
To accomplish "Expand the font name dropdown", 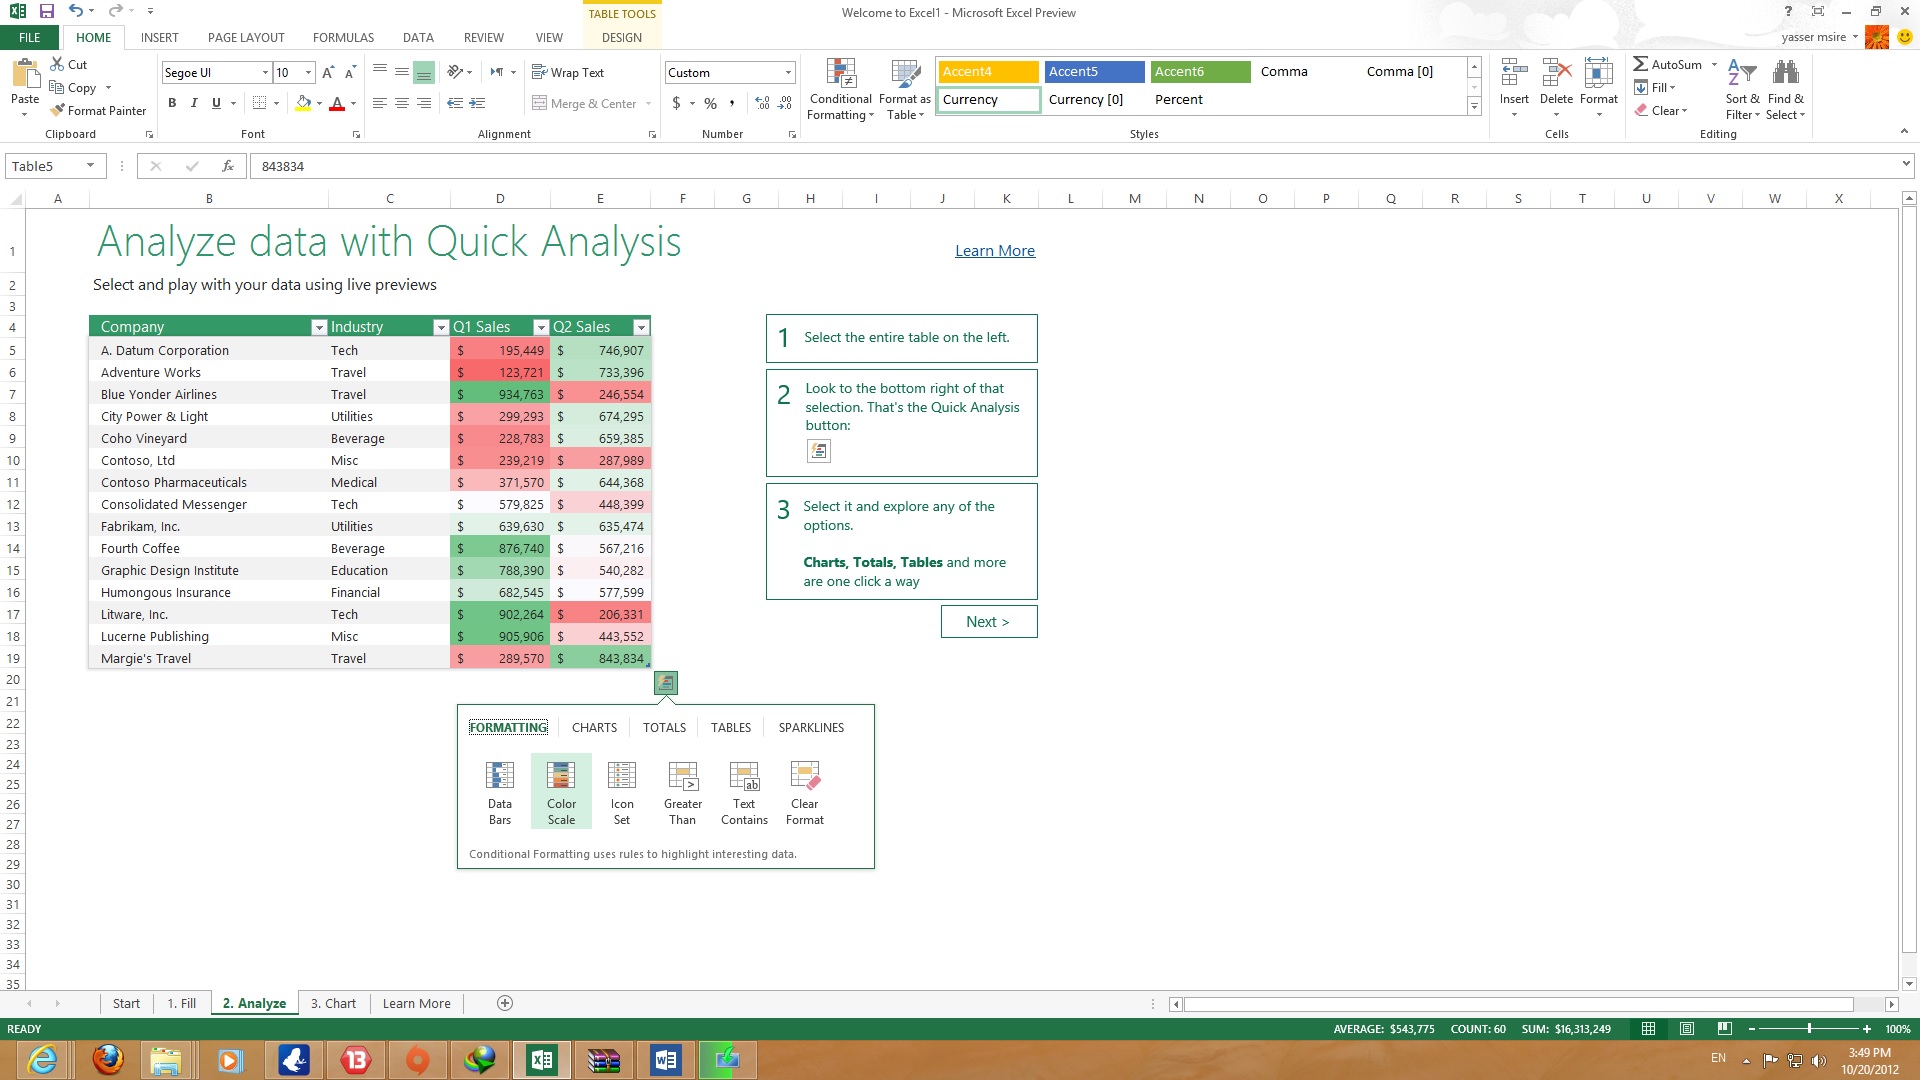I will [x=265, y=72].
